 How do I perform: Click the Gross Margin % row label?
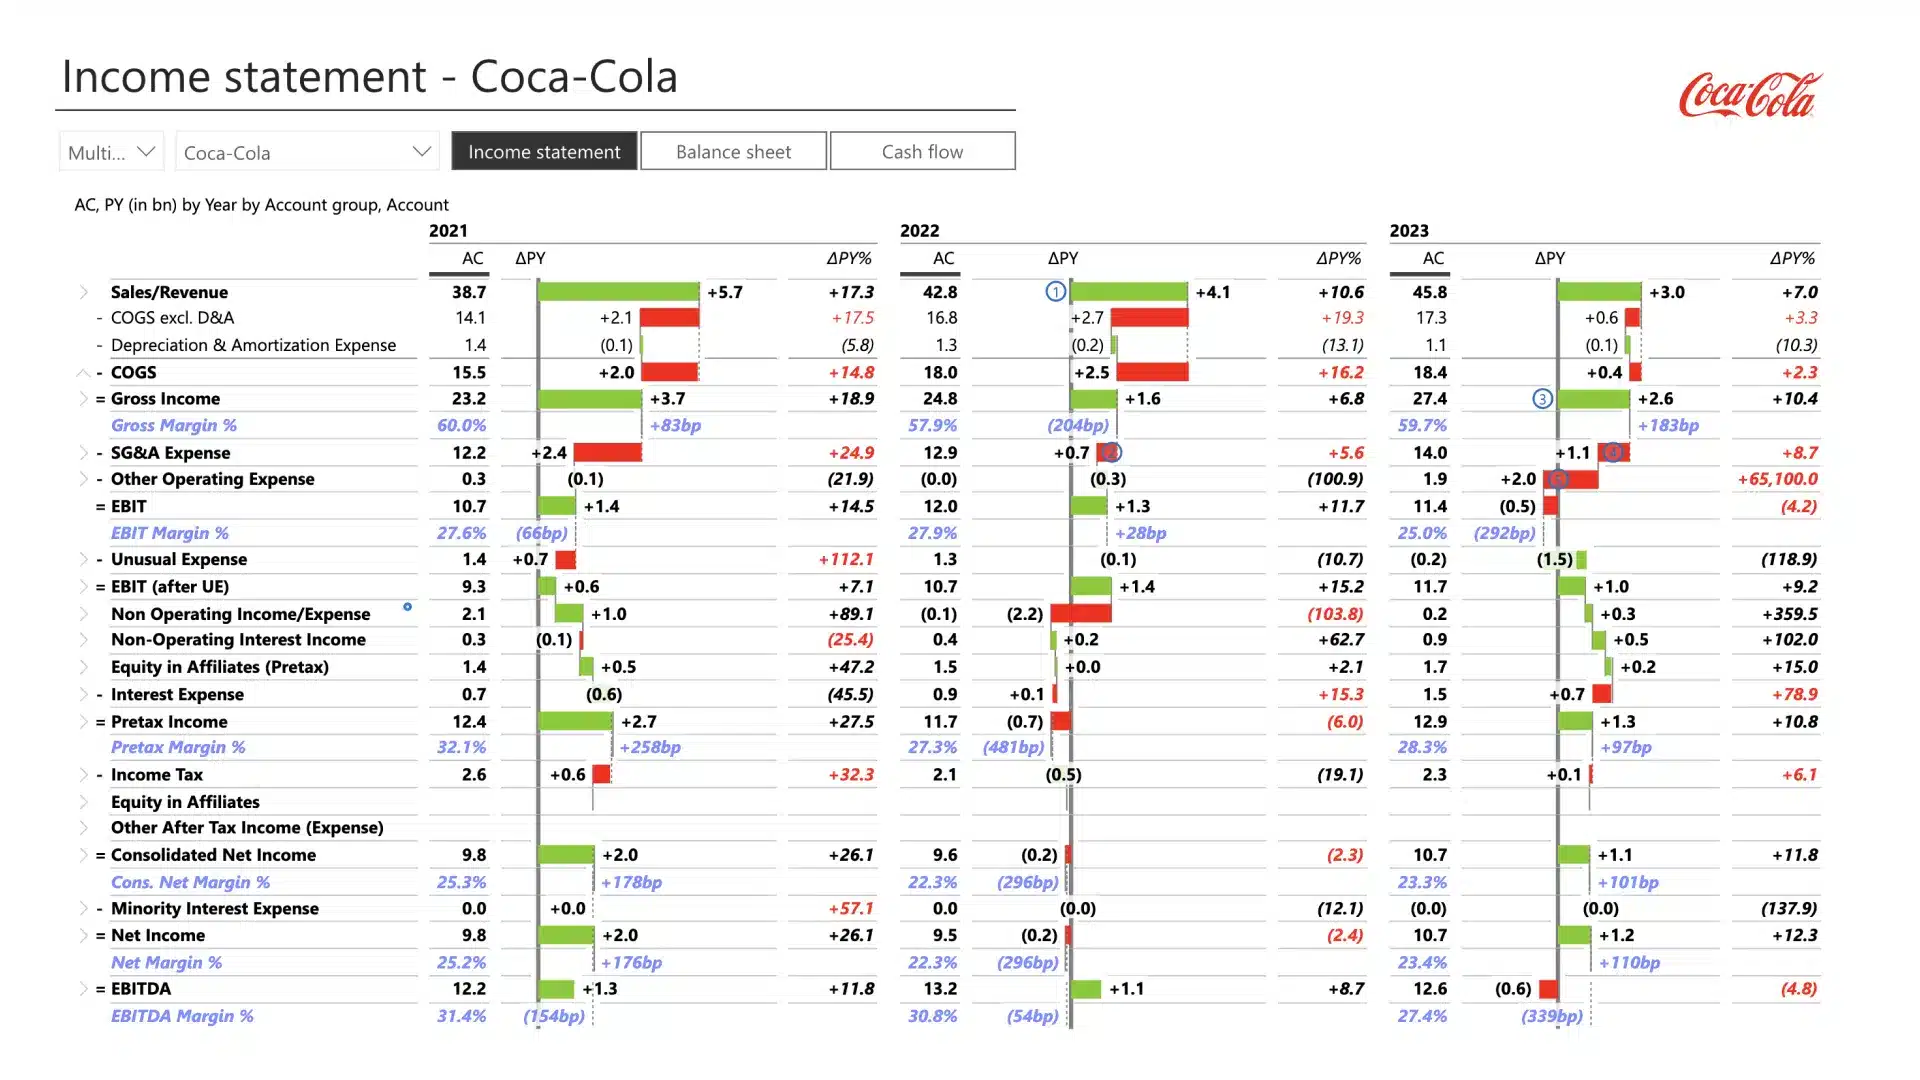pos(174,425)
